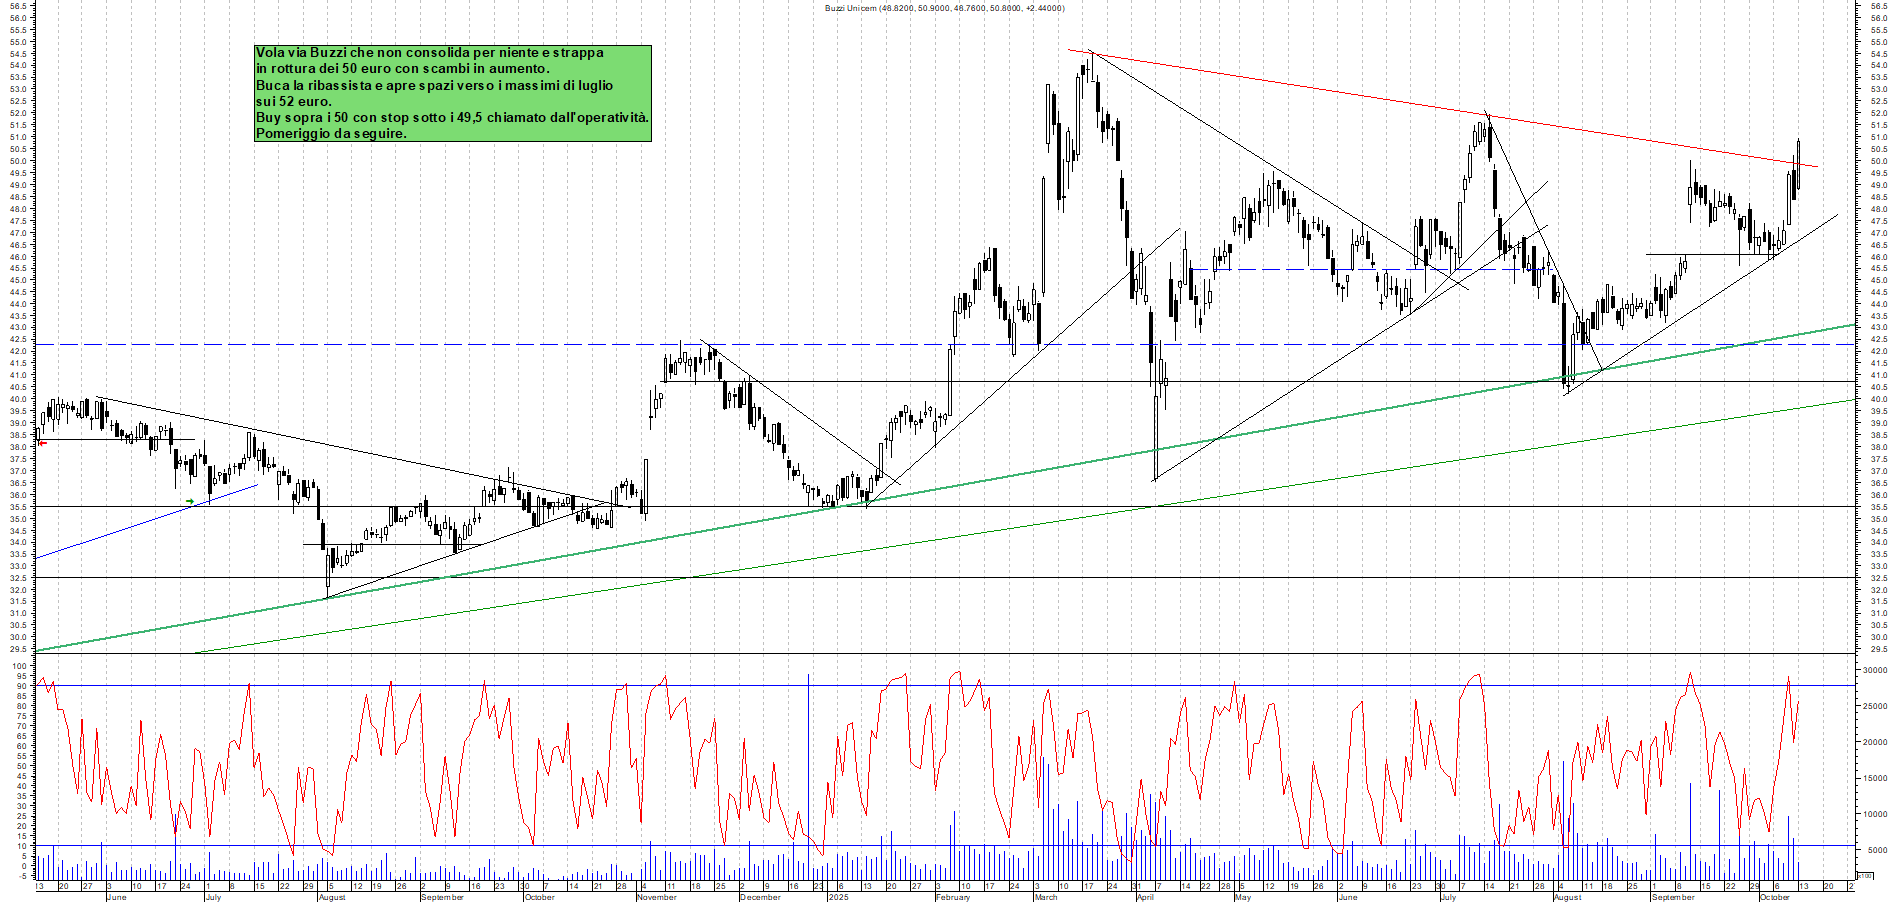Click the April label on the time axis
This screenshot has width=1890, height=902.
pyautogui.click(x=1145, y=897)
